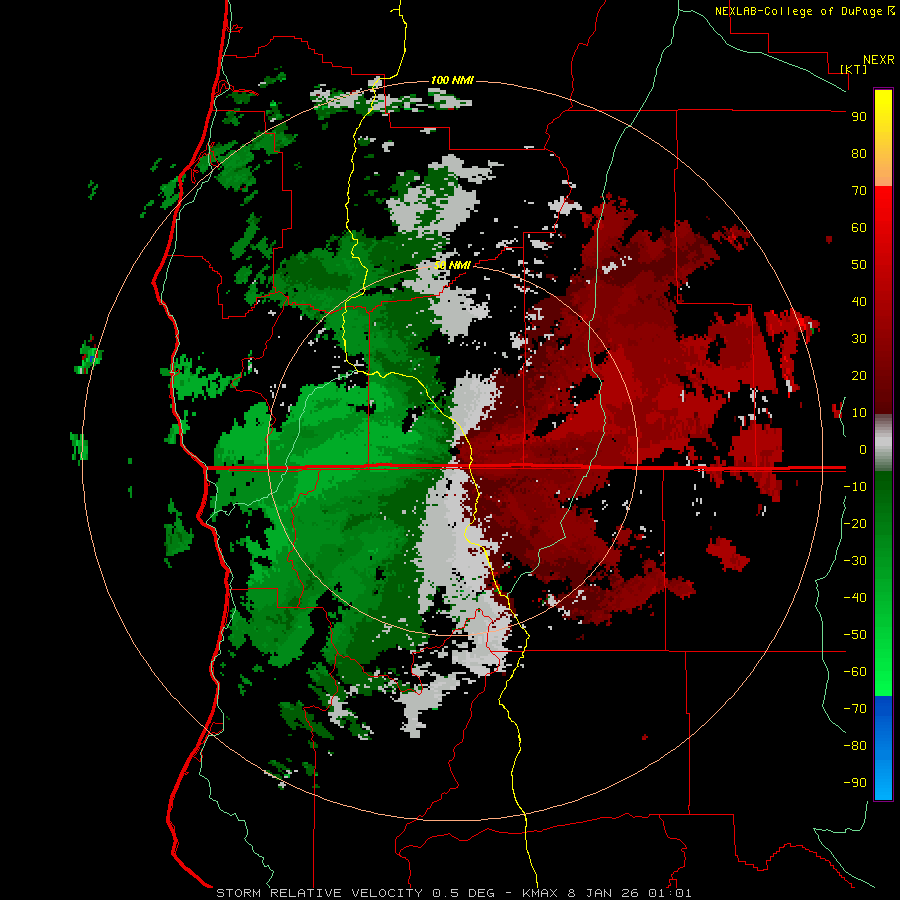
Task: Click the positive "80" scale value
Action: [859, 154]
